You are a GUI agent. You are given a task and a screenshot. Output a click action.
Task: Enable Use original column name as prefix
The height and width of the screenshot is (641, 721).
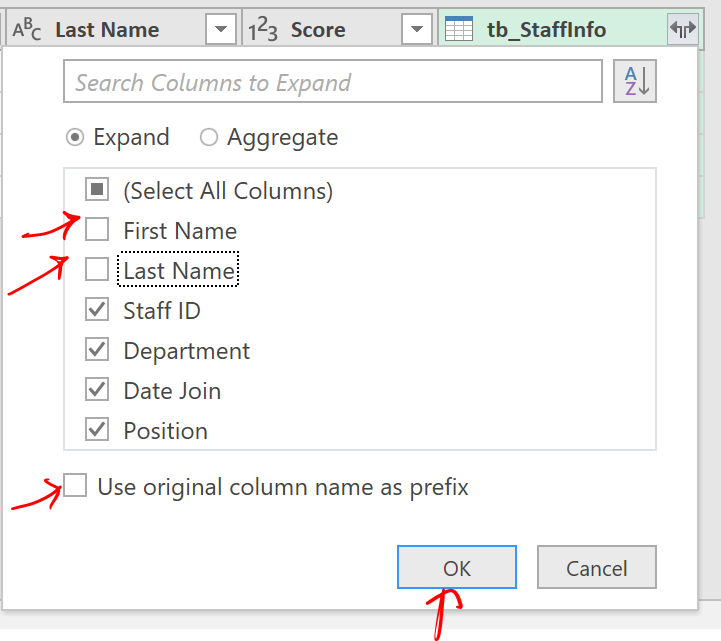click(75, 487)
